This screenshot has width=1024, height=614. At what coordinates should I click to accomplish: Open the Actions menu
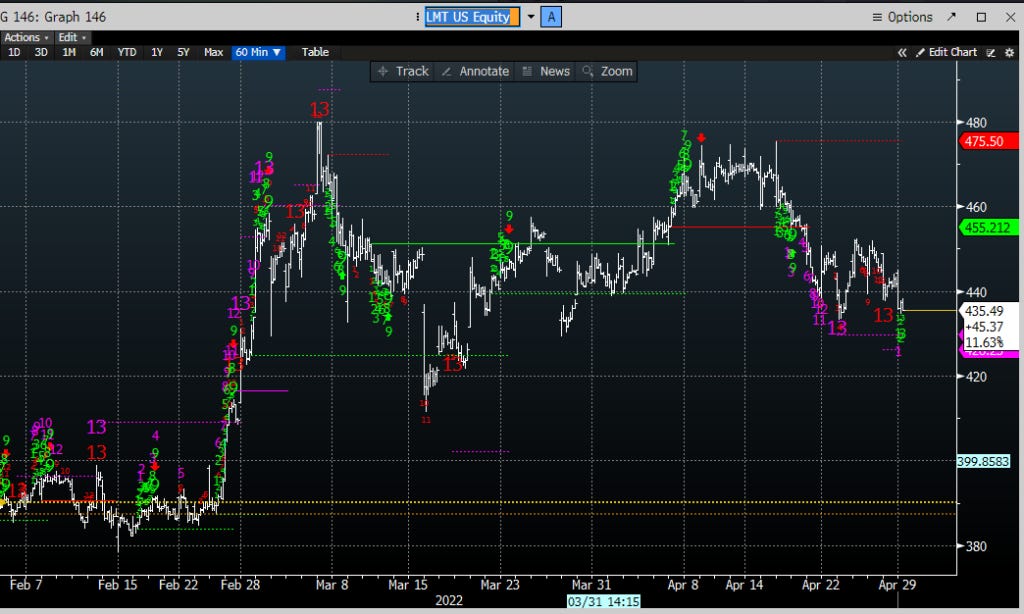(x=25, y=37)
